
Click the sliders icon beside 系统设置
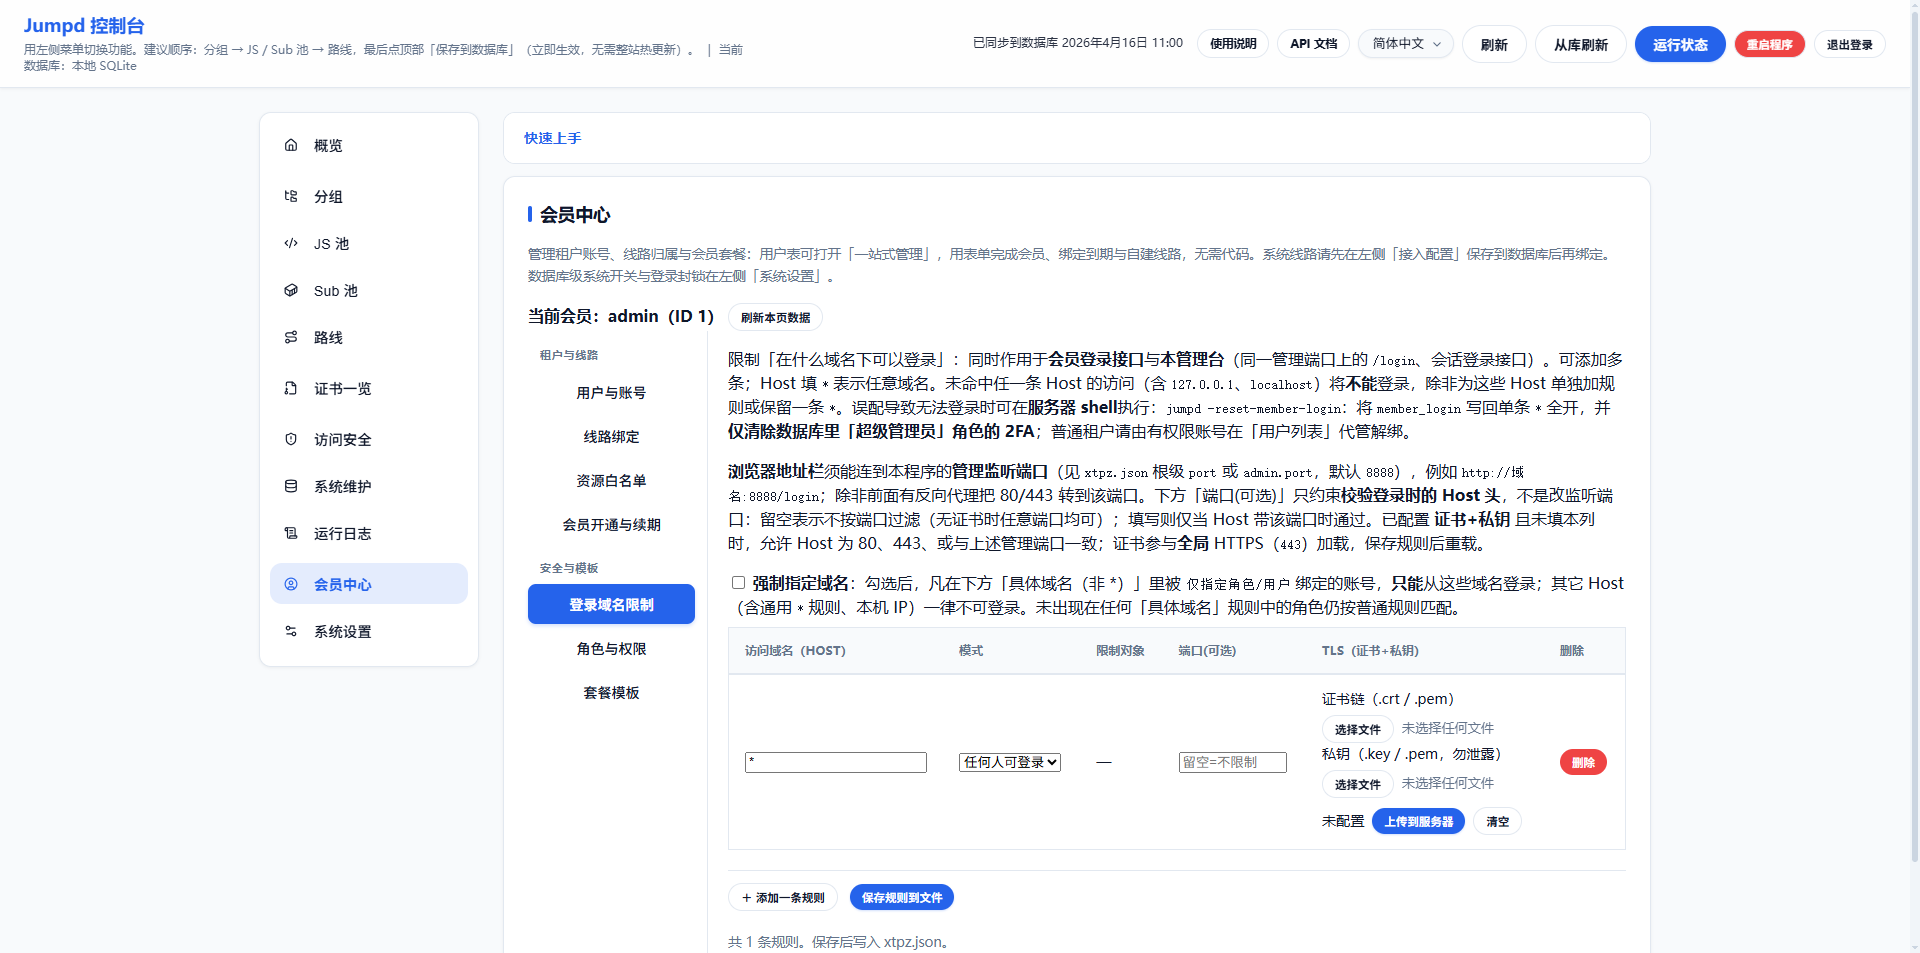pos(291,631)
